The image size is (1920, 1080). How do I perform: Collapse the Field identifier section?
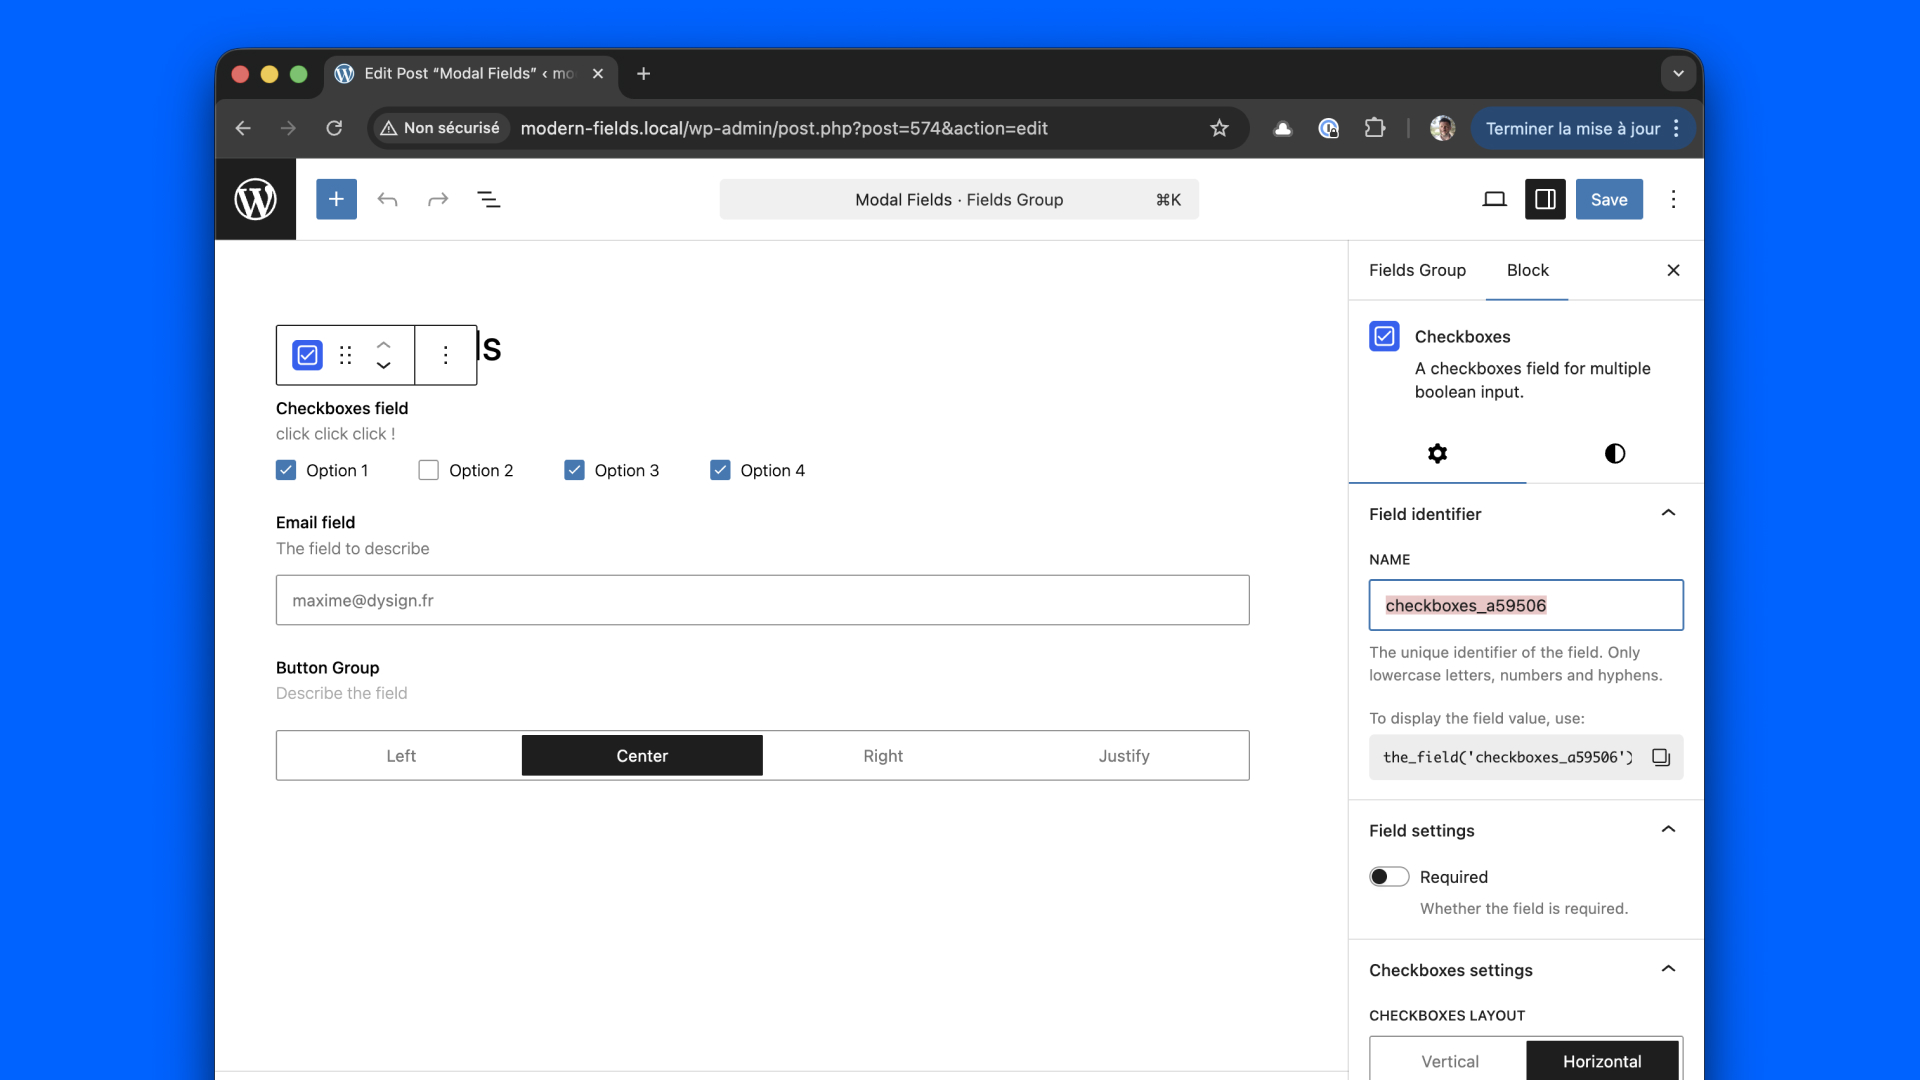tap(1667, 513)
